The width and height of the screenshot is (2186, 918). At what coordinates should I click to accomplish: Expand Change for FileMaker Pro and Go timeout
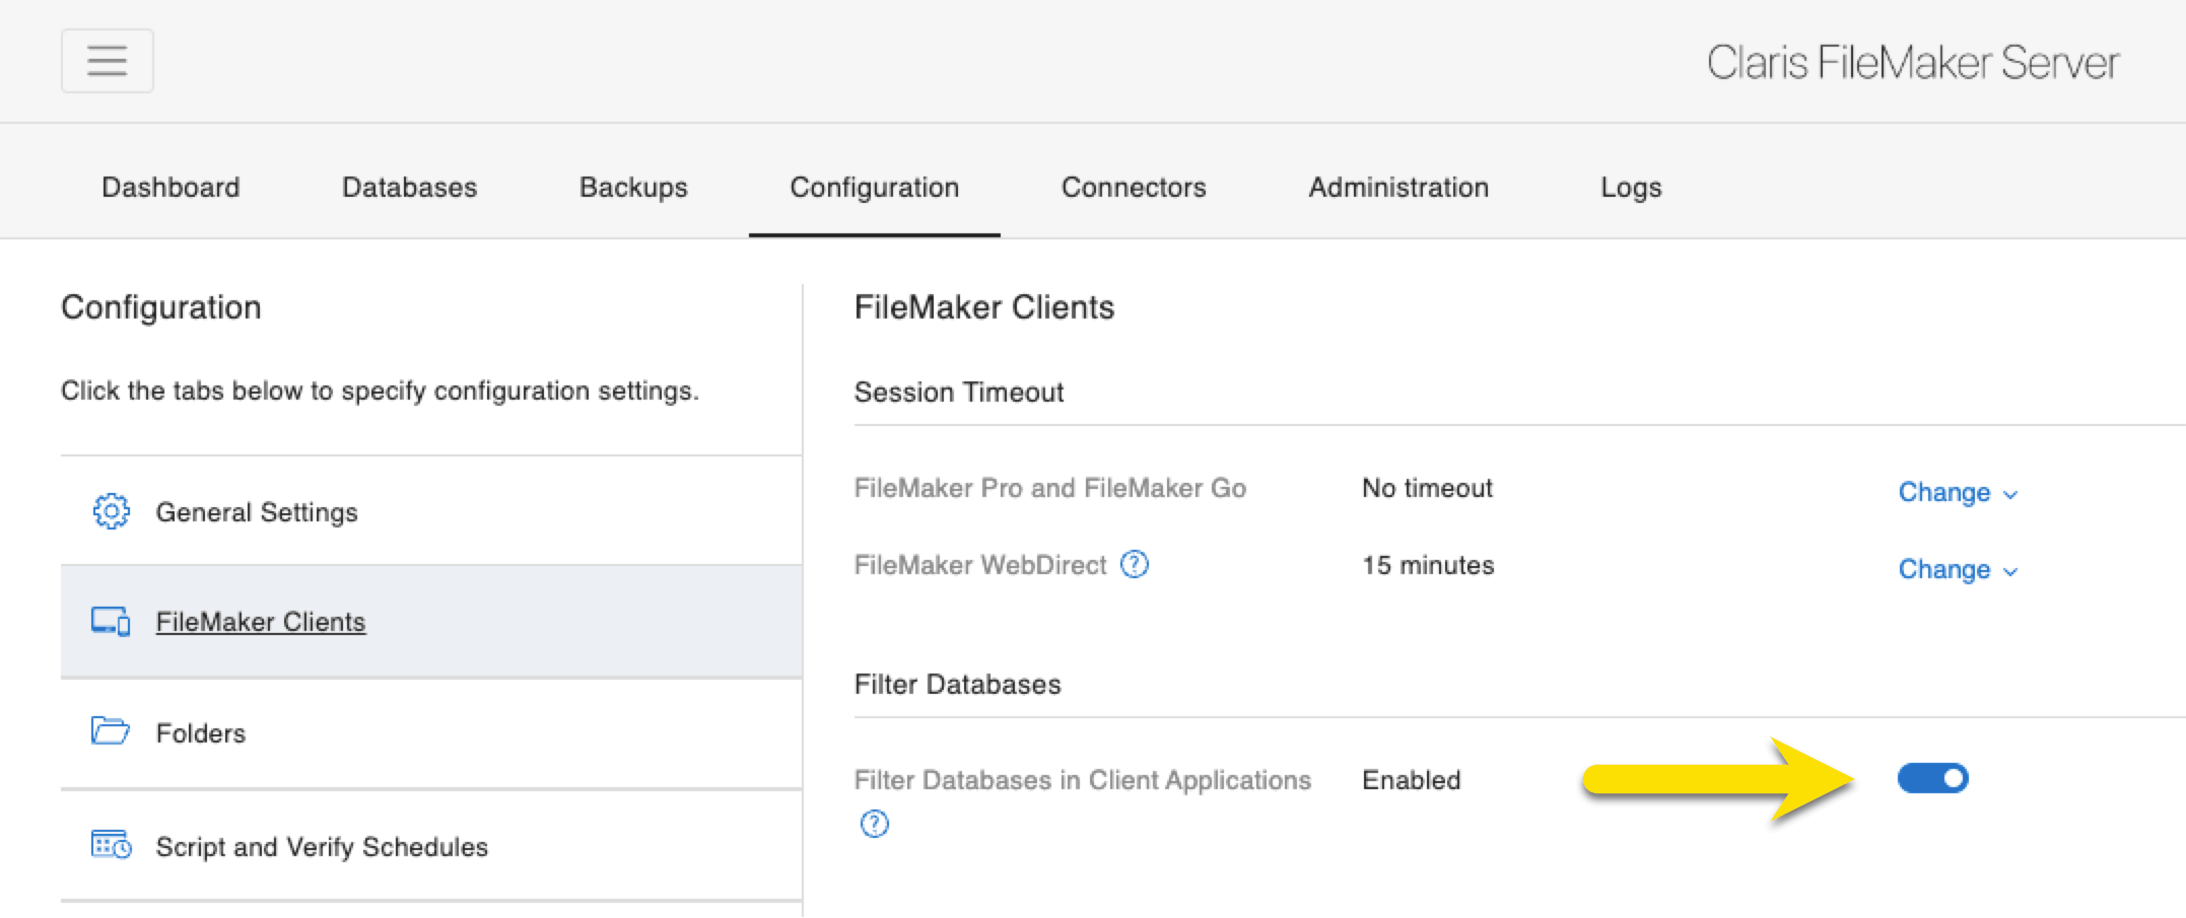(1957, 492)
